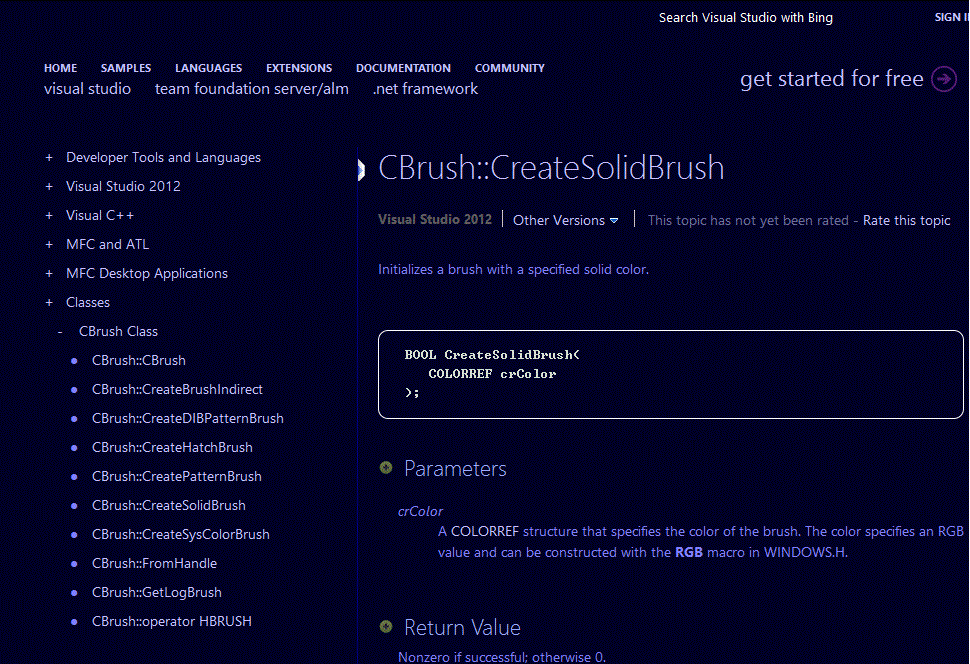Click the Developer Tools and Languages label
Image resolution: width=970 pixels, height=664 pixels.
[163, 158]
